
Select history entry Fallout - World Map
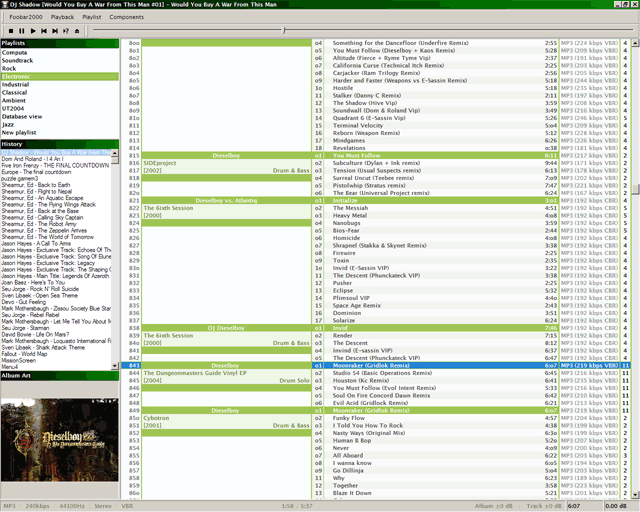(56, 354)
